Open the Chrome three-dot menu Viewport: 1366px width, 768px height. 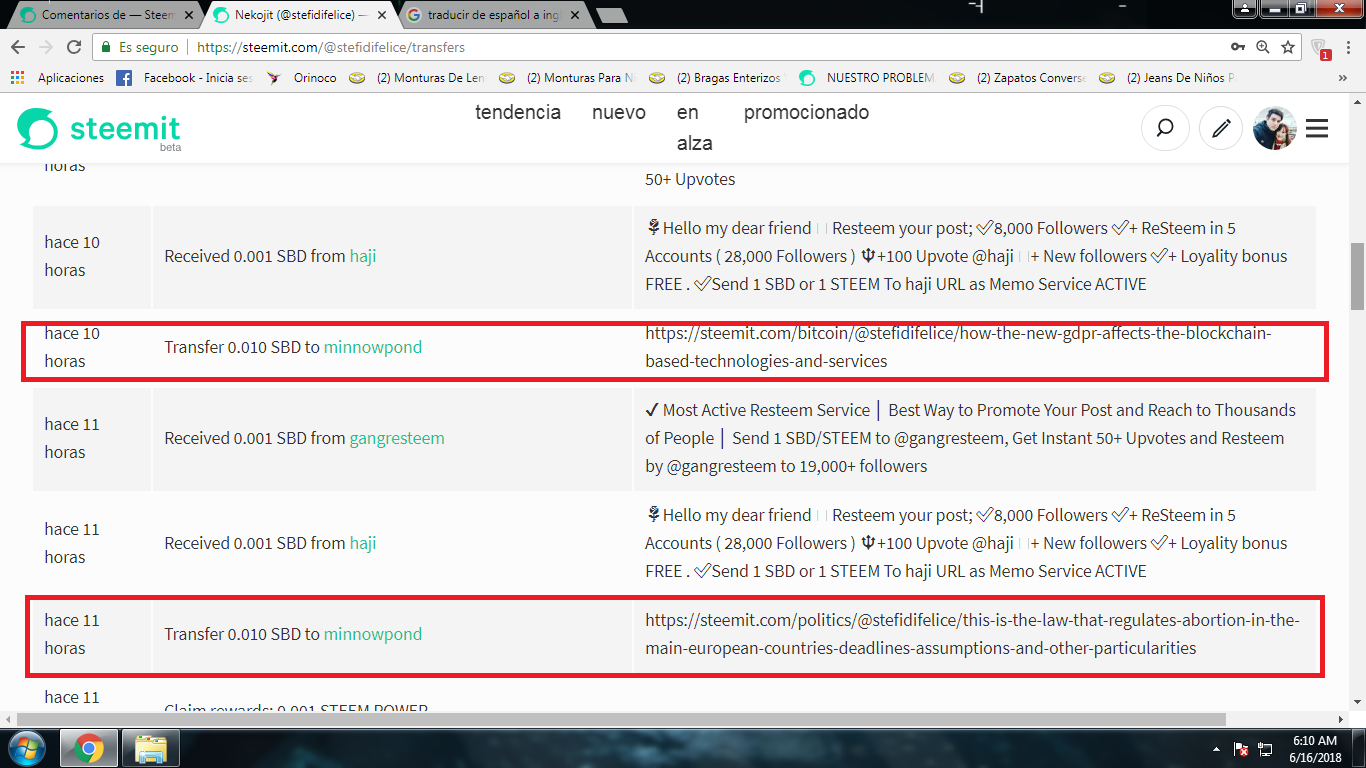pos(1349,47)
